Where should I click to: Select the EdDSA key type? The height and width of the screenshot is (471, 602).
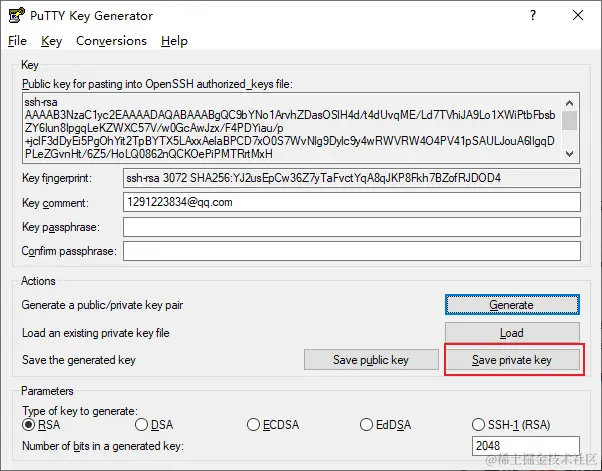pos(367,425)
